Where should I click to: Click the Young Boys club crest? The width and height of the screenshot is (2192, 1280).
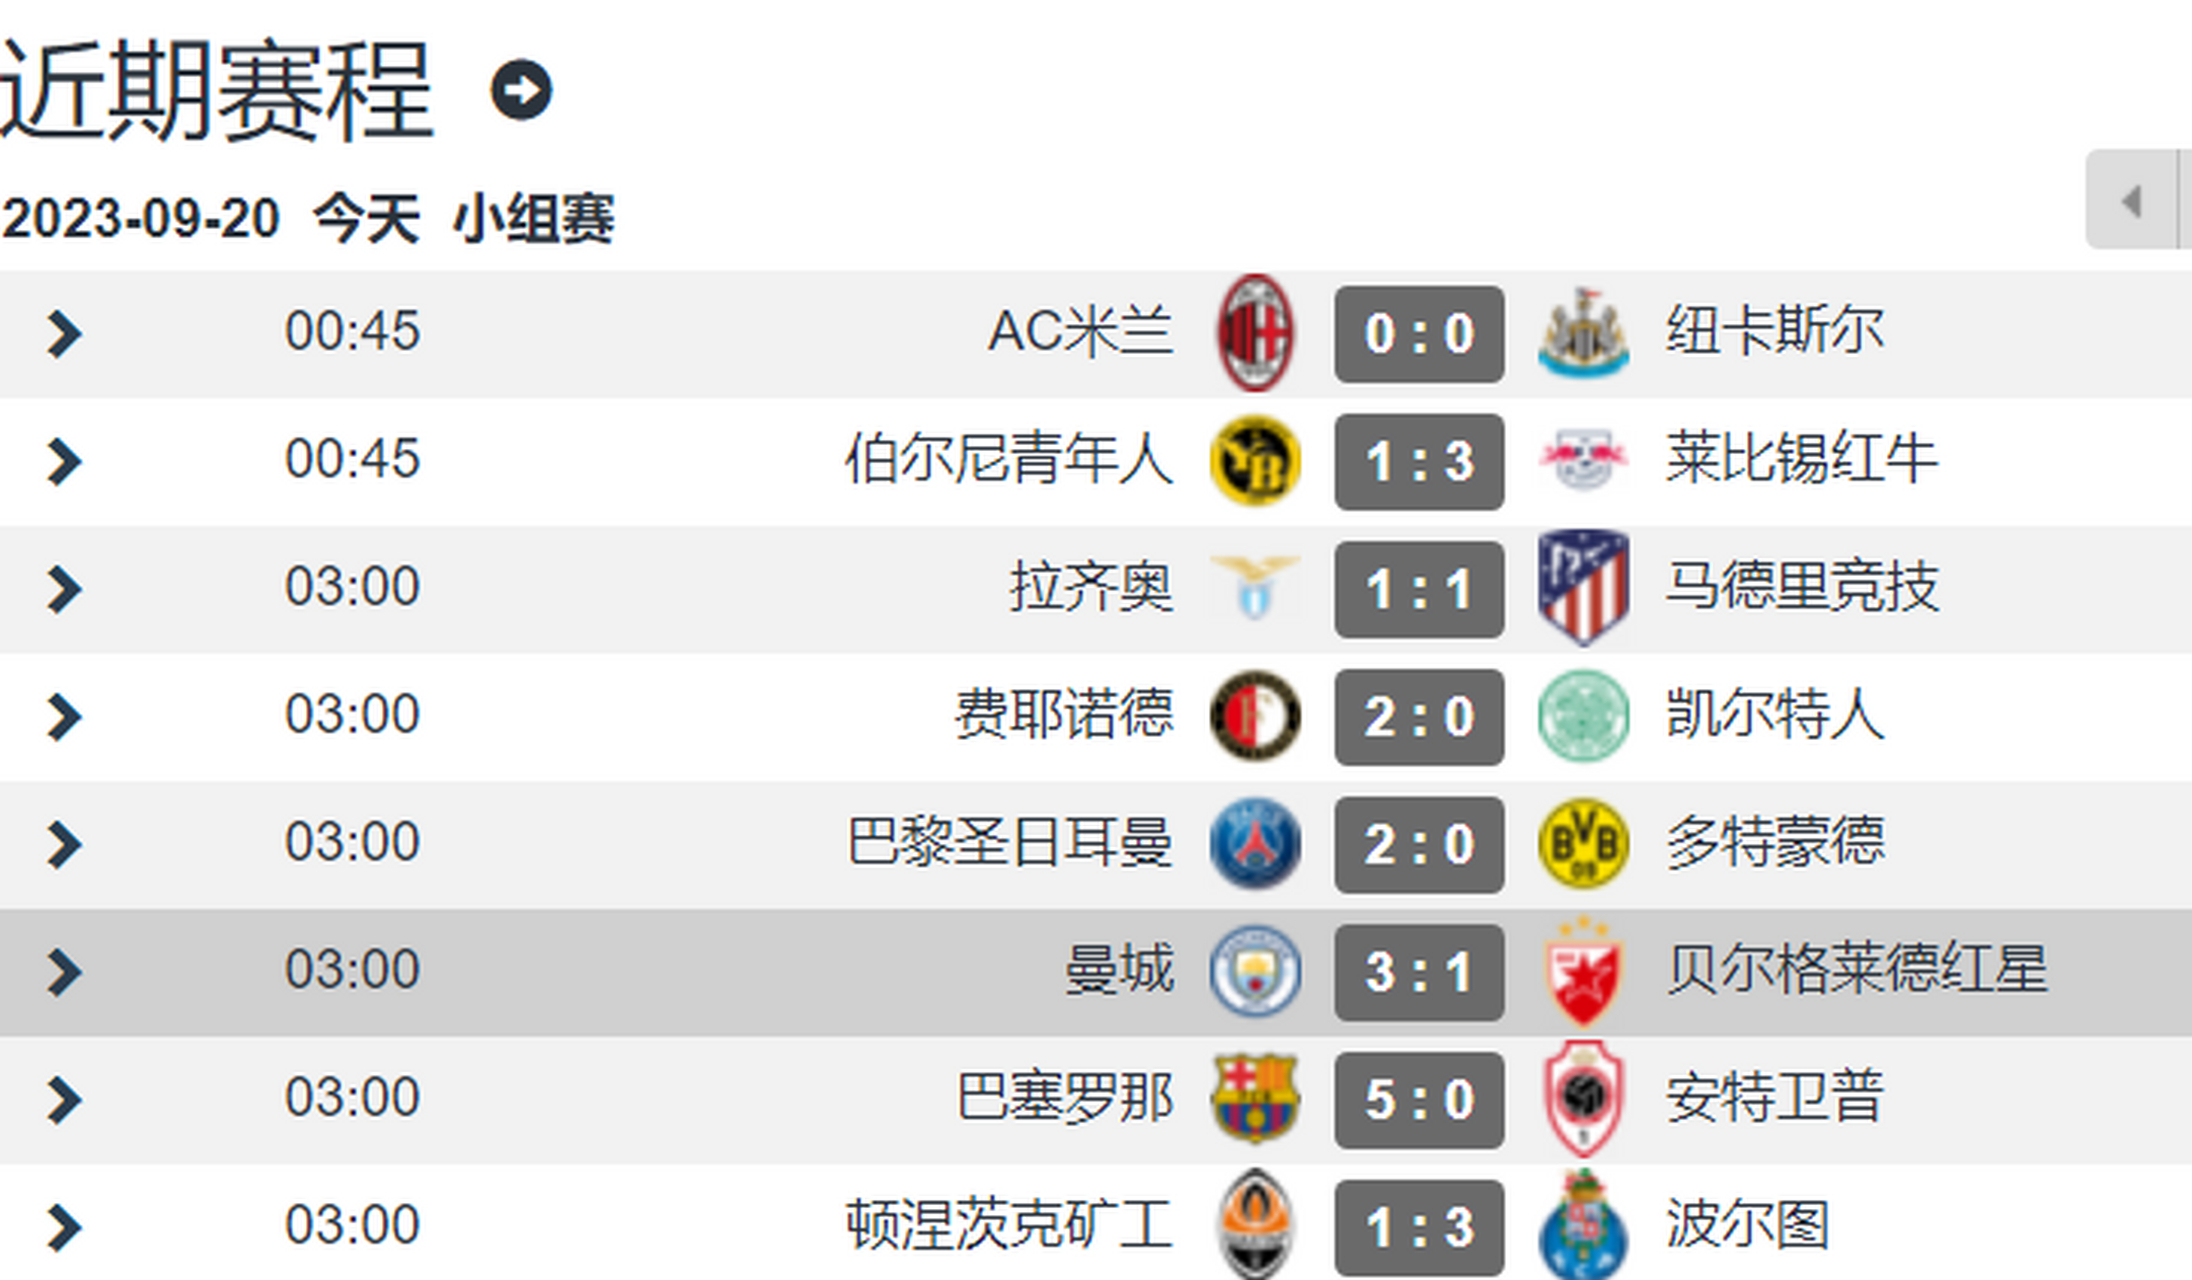pyautogui.click(x=1255, y=461)
